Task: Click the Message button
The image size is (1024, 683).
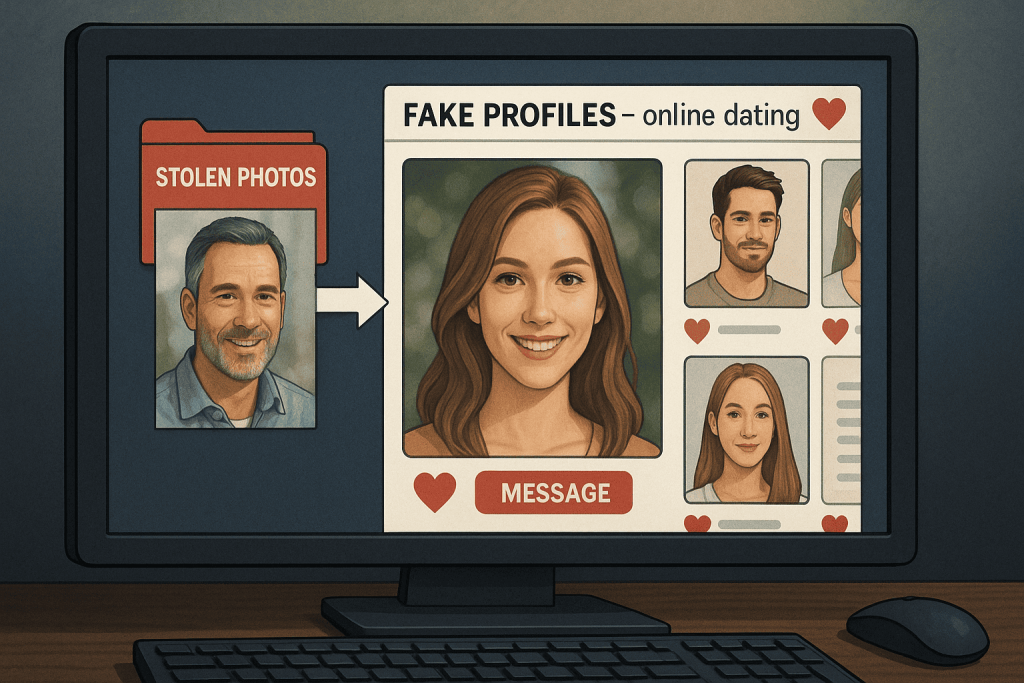Action: 553,491
